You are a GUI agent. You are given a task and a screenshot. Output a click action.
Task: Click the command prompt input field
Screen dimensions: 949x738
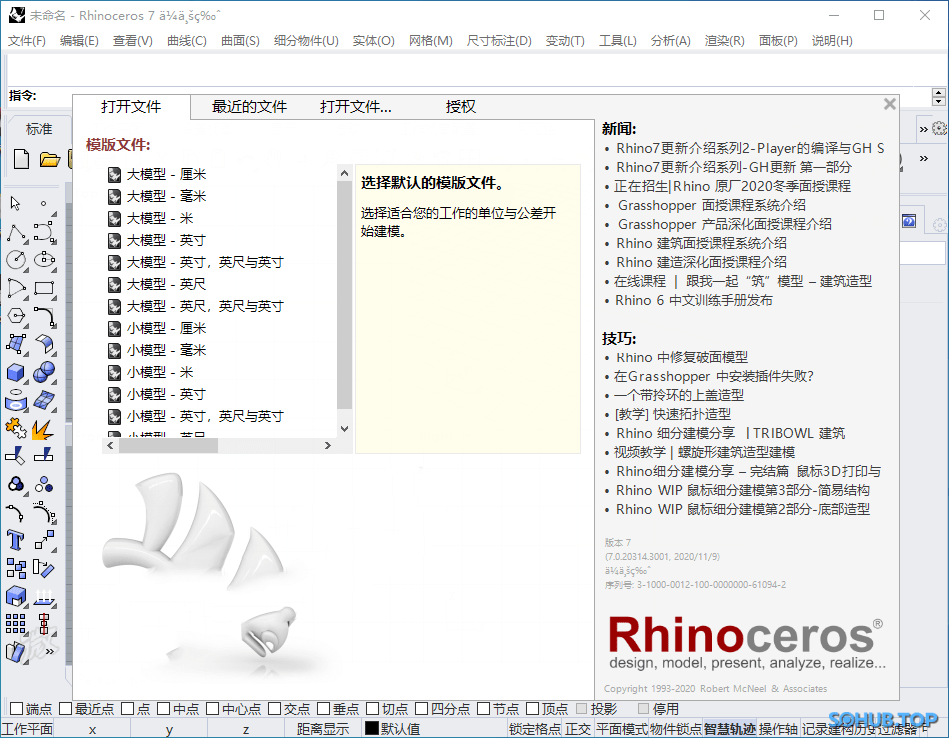click(484, 95)
